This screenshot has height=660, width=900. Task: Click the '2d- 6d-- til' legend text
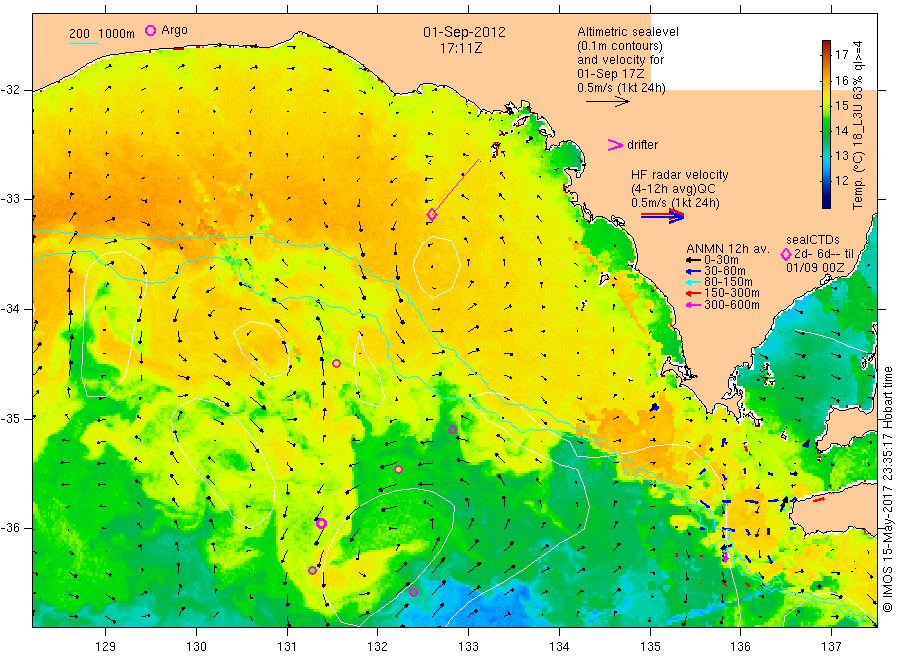coord(824,254)
